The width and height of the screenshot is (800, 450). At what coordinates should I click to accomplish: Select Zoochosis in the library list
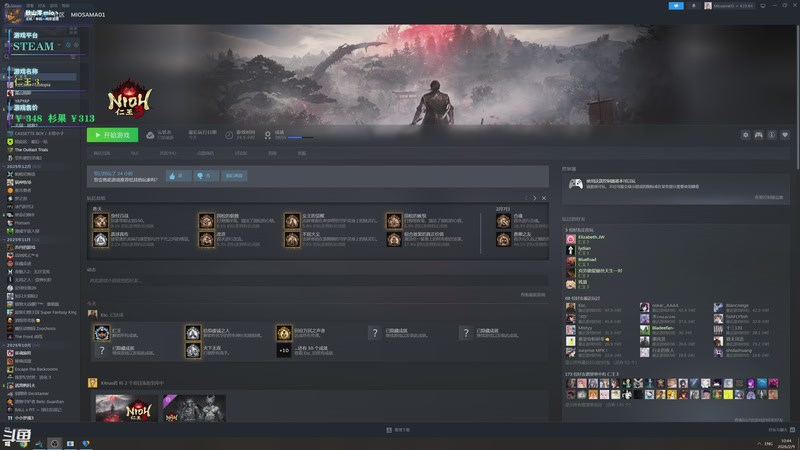(x=36, y=329)
